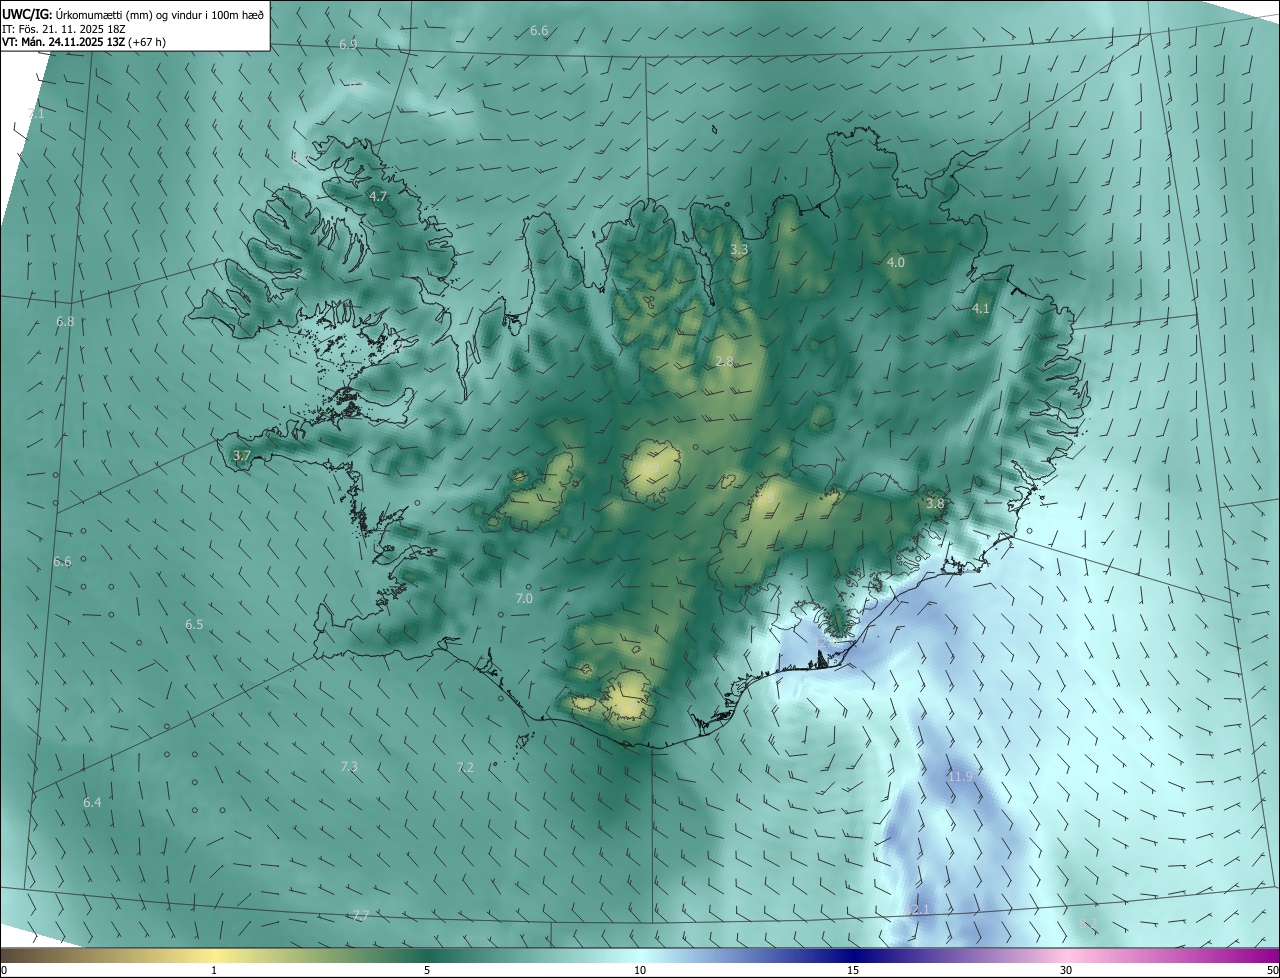Click the 4.7 value over the Westfjords
The image size is (1280, 978).
pos(378,196)
